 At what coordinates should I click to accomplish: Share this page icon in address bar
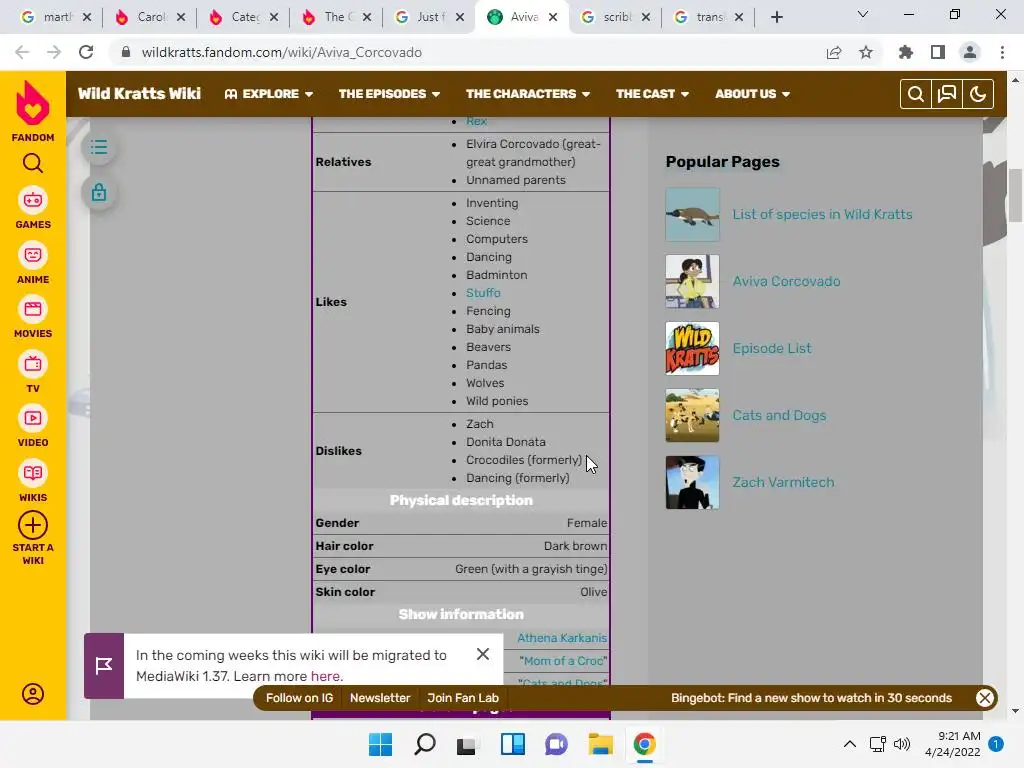[x=834, y=52]
